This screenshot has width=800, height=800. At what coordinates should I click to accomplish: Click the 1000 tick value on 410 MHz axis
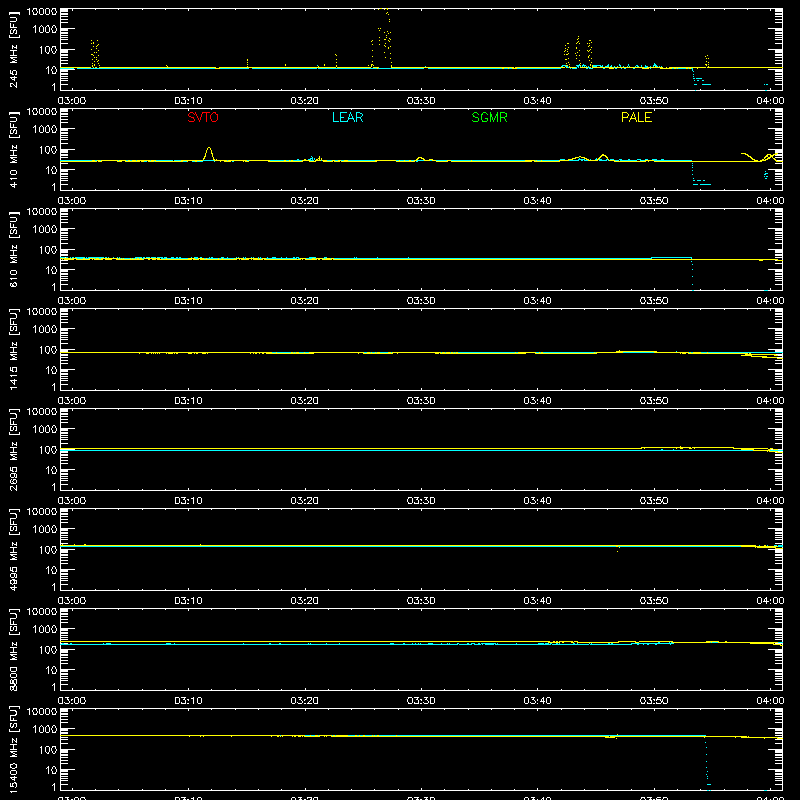(x=45, y=130)
